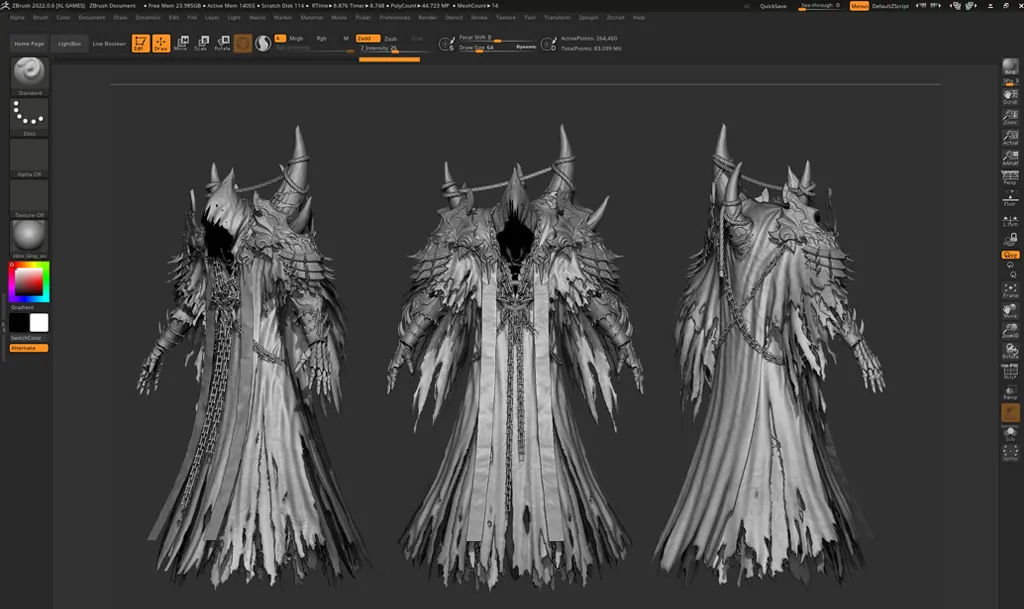Open the Standard brush thumbnail
Screen dimensions: 1024x609
tap(29, 76)
